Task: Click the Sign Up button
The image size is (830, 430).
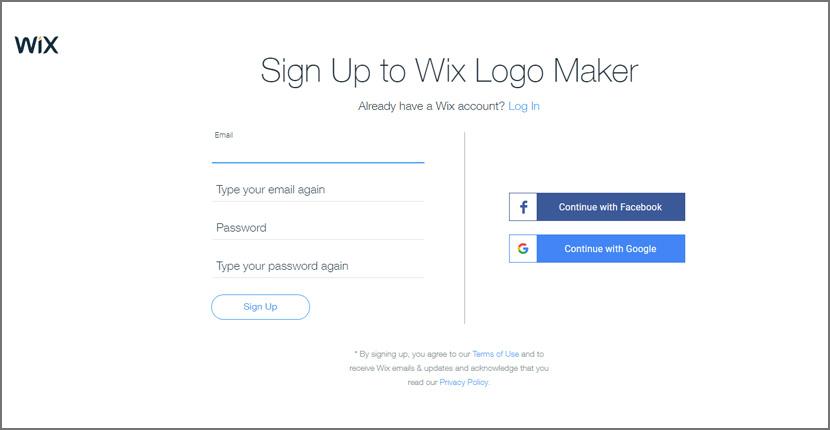Action: pyautogui.click(x=260, y=307)
